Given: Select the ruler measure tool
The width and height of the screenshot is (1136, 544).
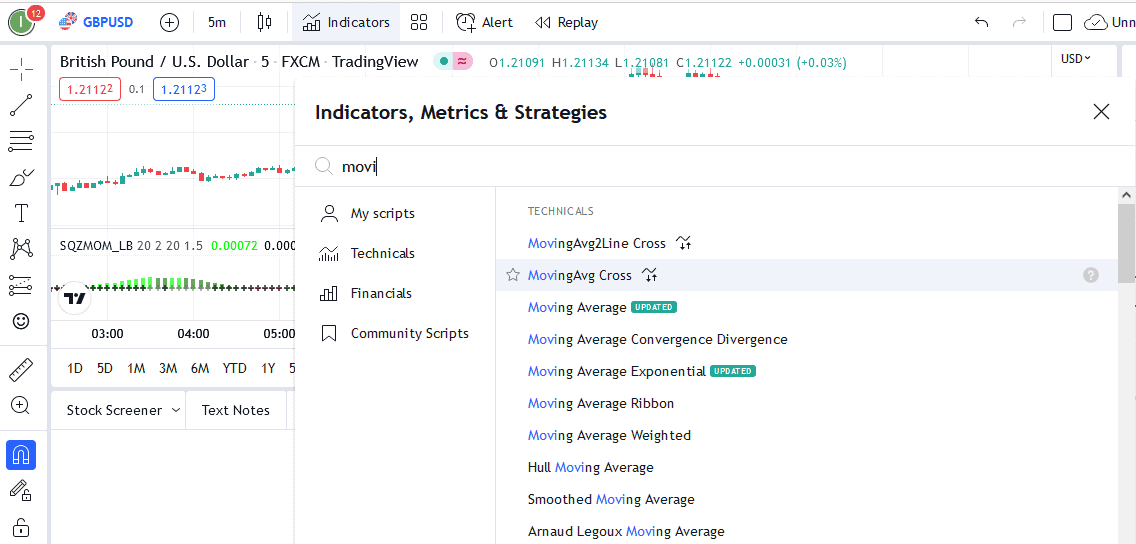Looking at the screenshot, I should coord(22,369).
